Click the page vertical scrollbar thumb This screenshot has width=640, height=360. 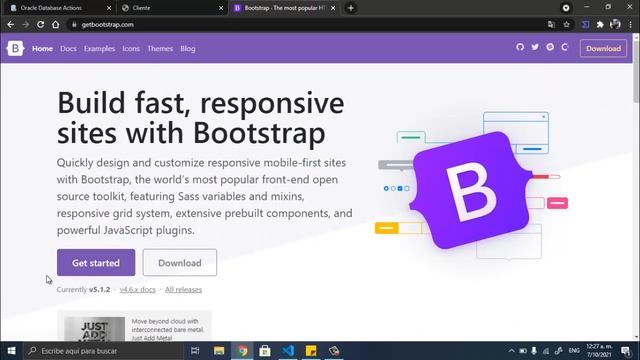[x=636, y=71]
